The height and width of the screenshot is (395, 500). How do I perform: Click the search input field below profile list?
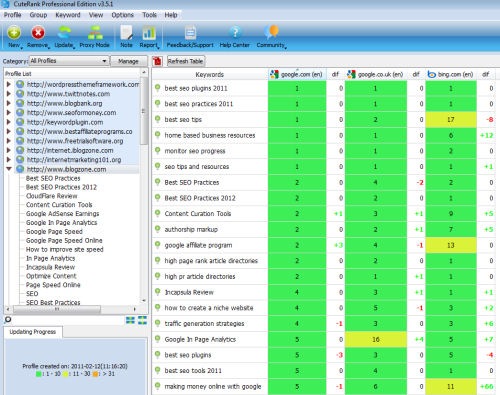point(68,320)
